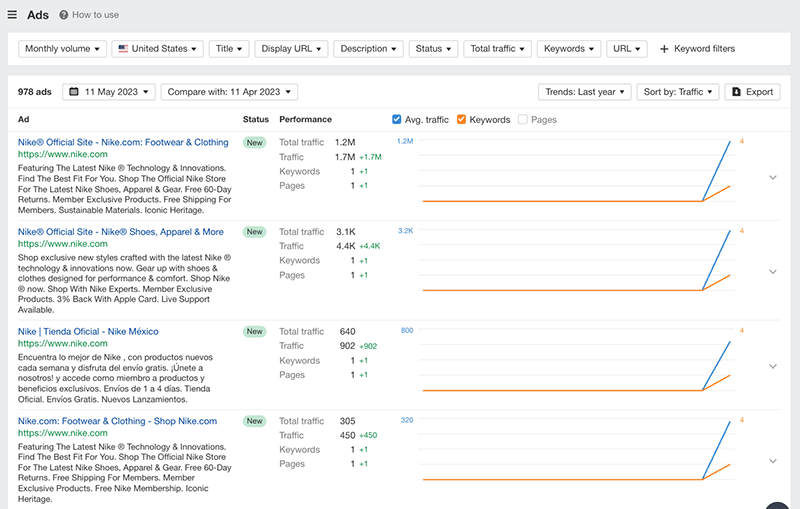Open the Display URL filter dropdown

(x=291, y=49)
